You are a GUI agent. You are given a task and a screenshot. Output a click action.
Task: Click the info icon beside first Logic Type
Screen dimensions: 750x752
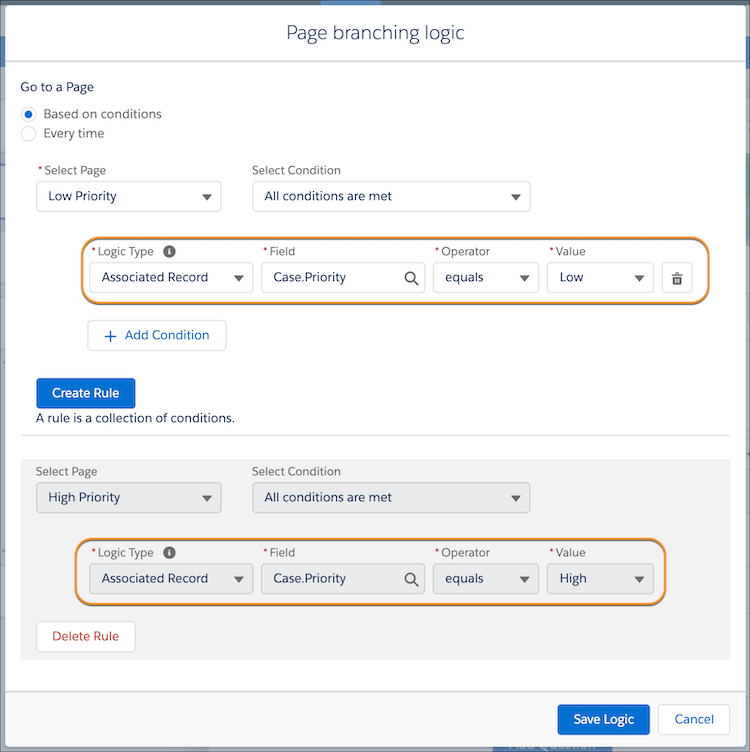coord(169,252)
